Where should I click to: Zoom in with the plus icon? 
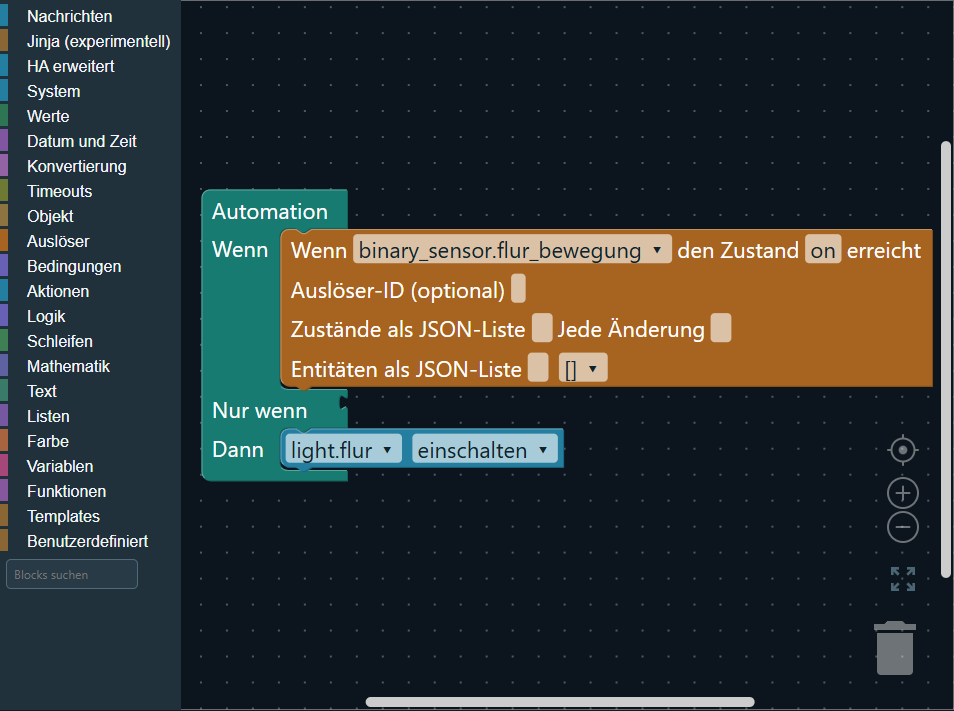tap(903, 493)
